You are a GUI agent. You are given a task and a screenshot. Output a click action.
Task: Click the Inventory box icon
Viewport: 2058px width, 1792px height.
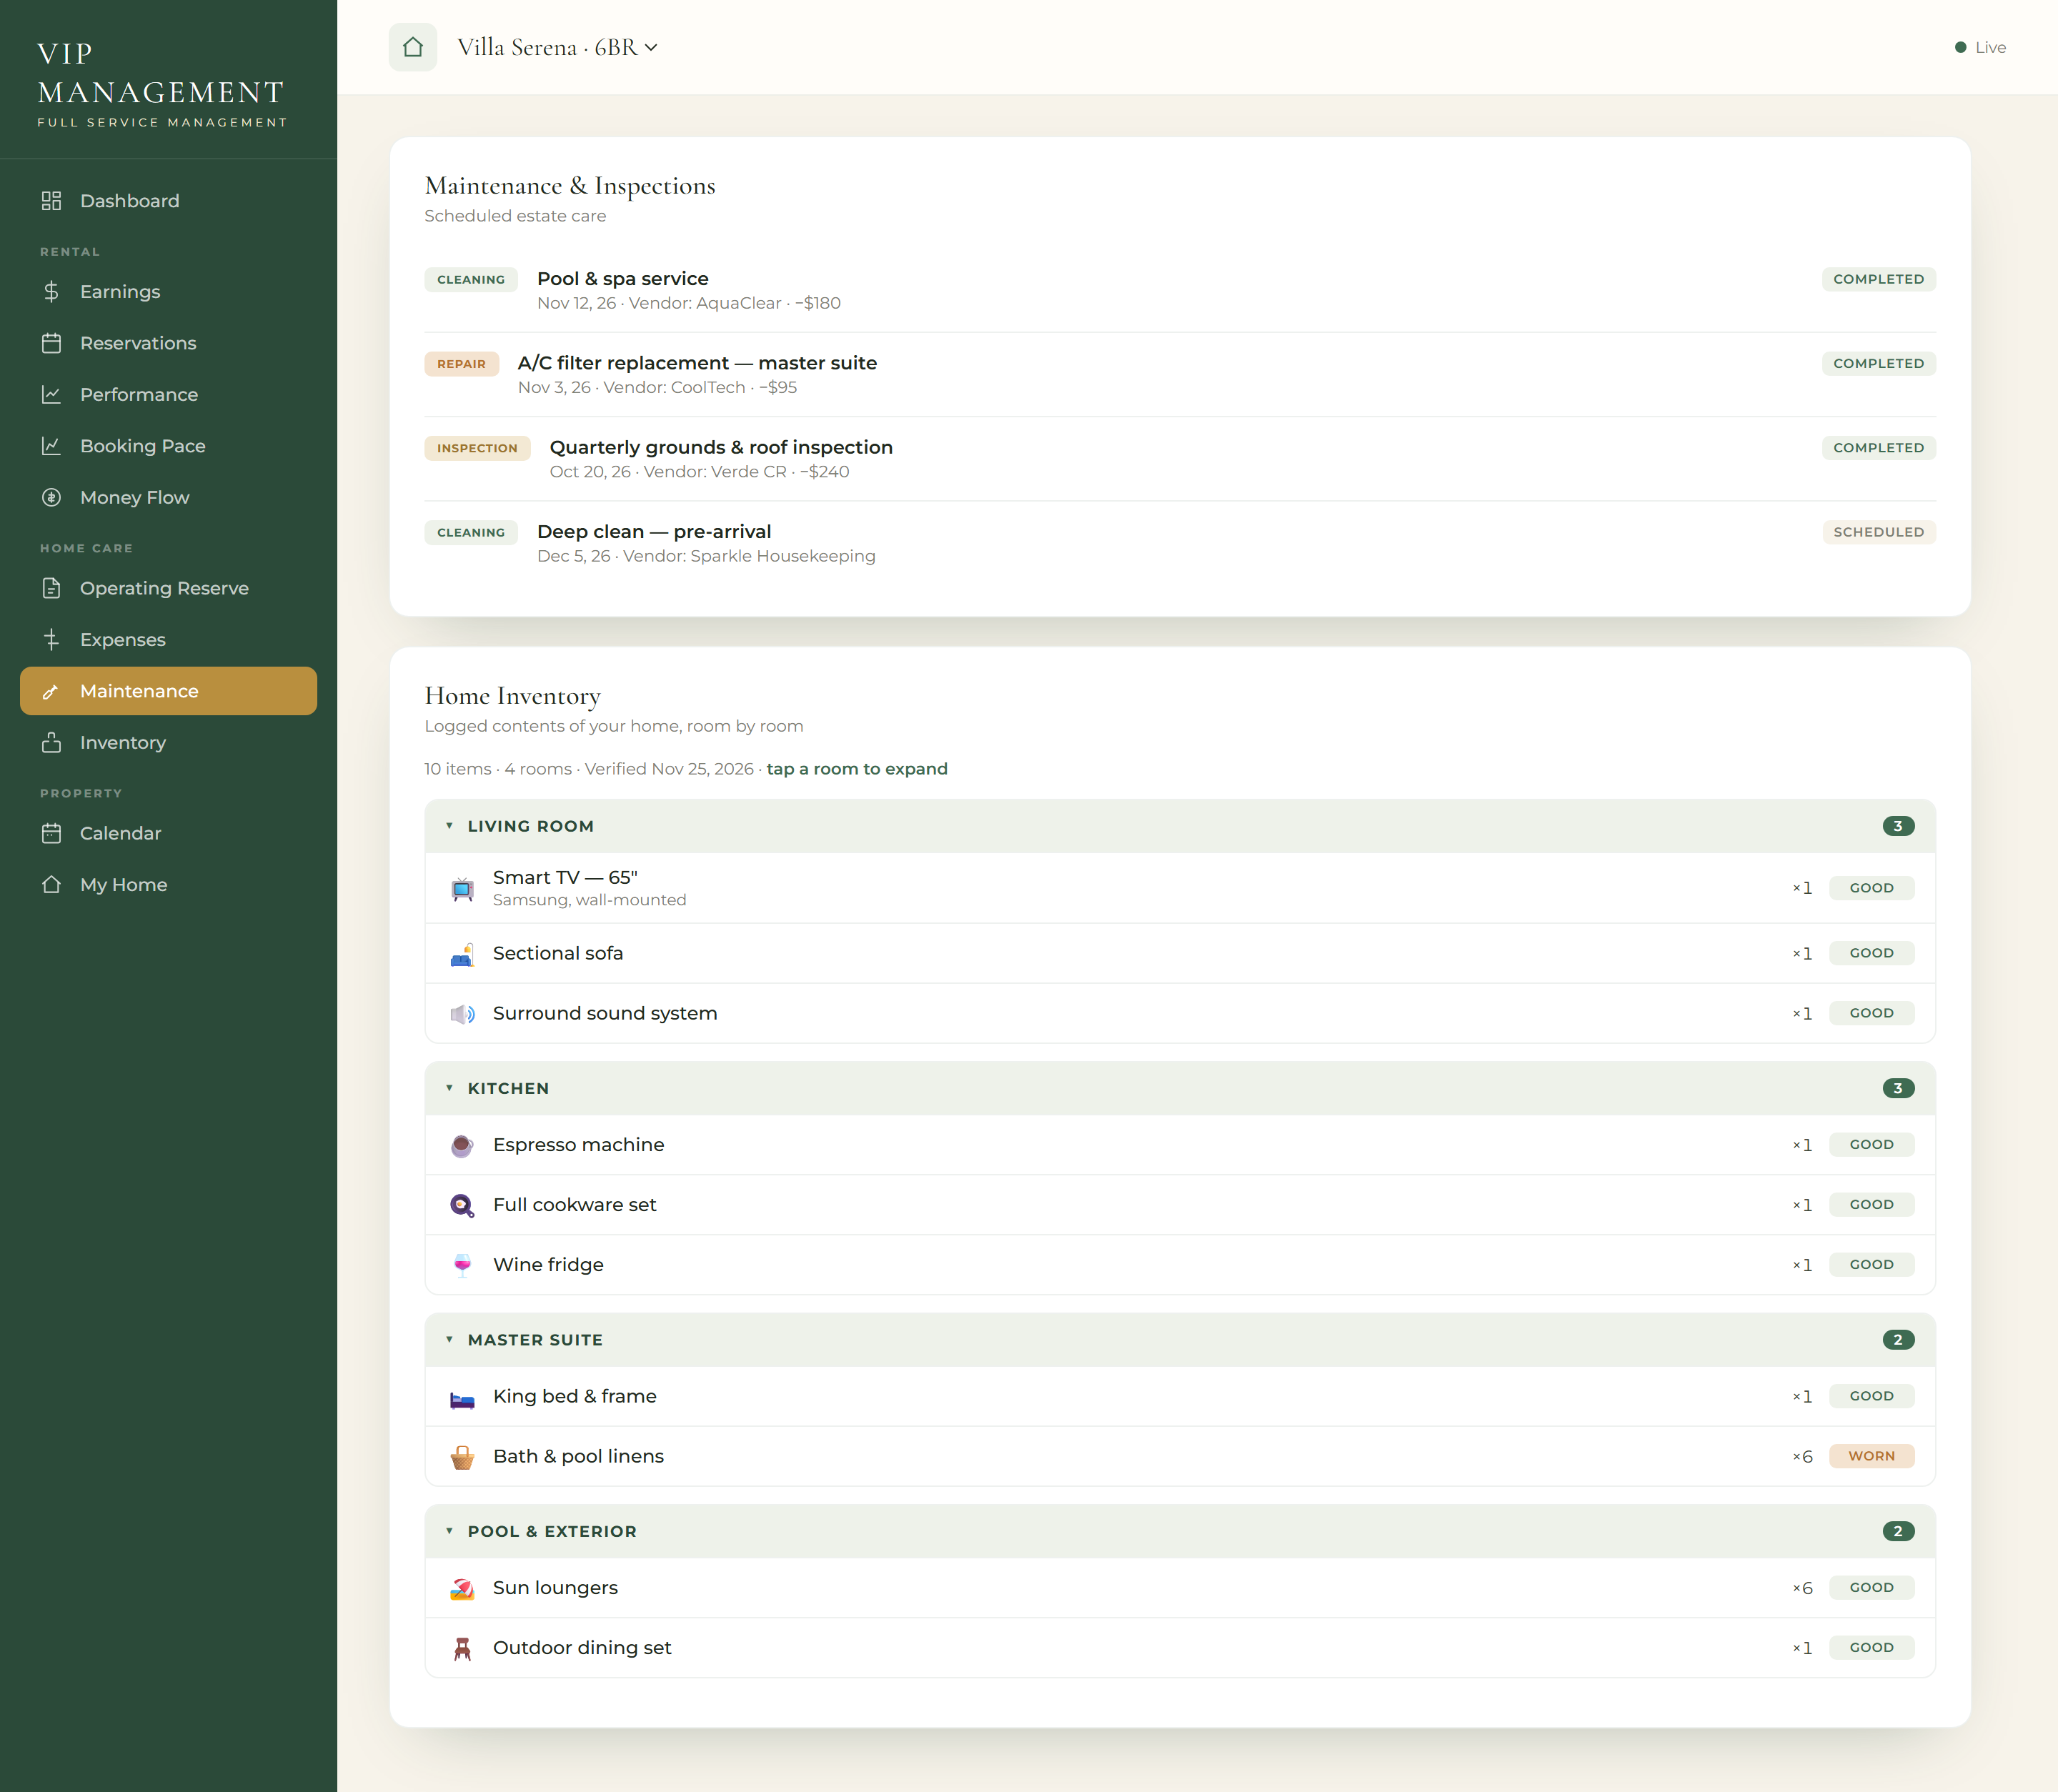click(52, 743)
